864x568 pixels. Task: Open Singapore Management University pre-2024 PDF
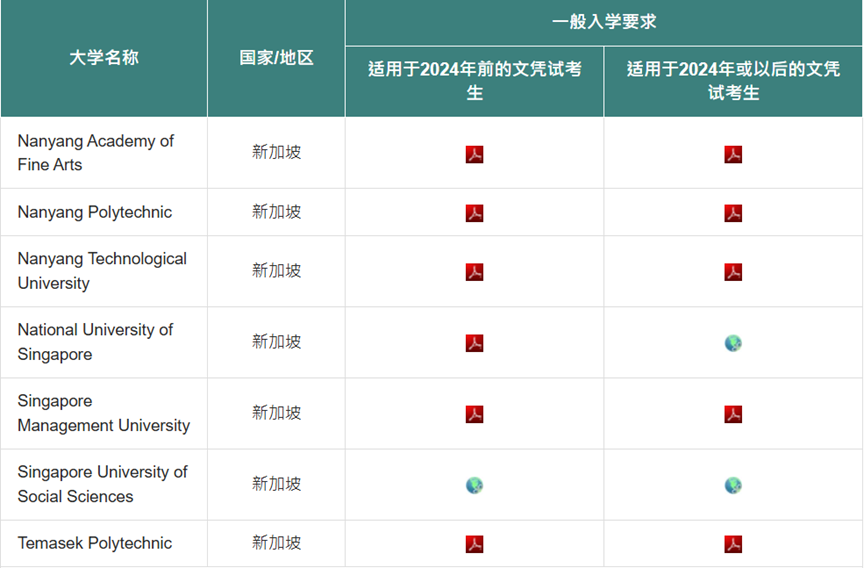click(474, 414)
